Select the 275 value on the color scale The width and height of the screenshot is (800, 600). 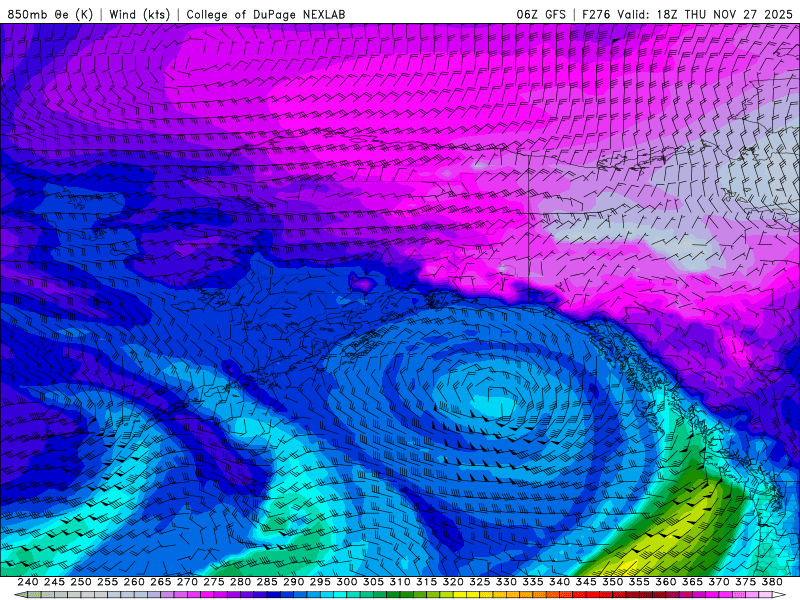pos(213,582)
